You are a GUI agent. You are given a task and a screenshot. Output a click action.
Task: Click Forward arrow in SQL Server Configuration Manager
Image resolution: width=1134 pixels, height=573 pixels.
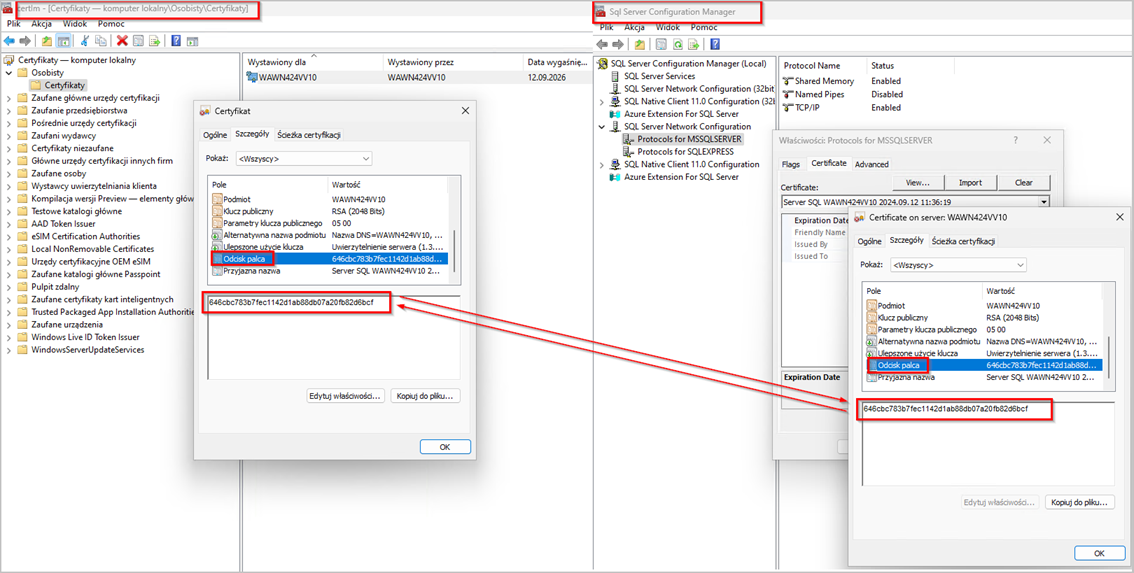click(618, 44)
